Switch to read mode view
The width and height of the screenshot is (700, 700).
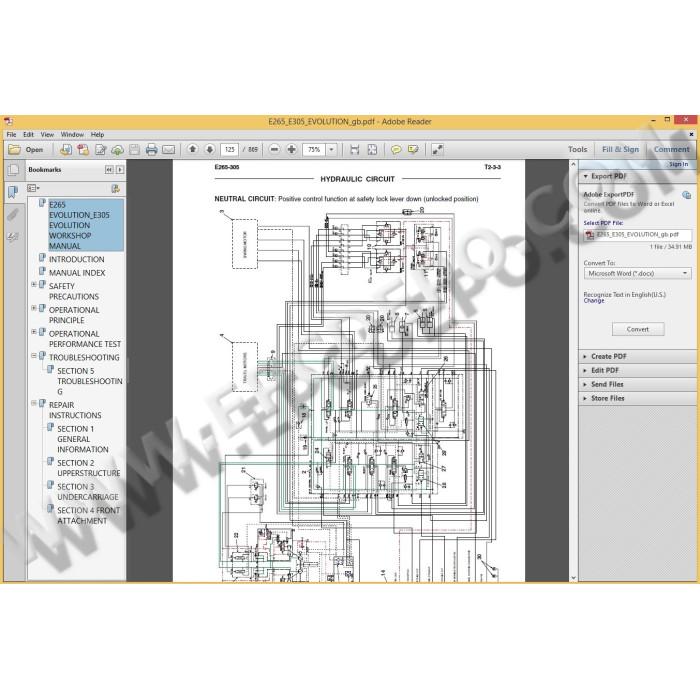pyautogui.click(x=437, y=150)
